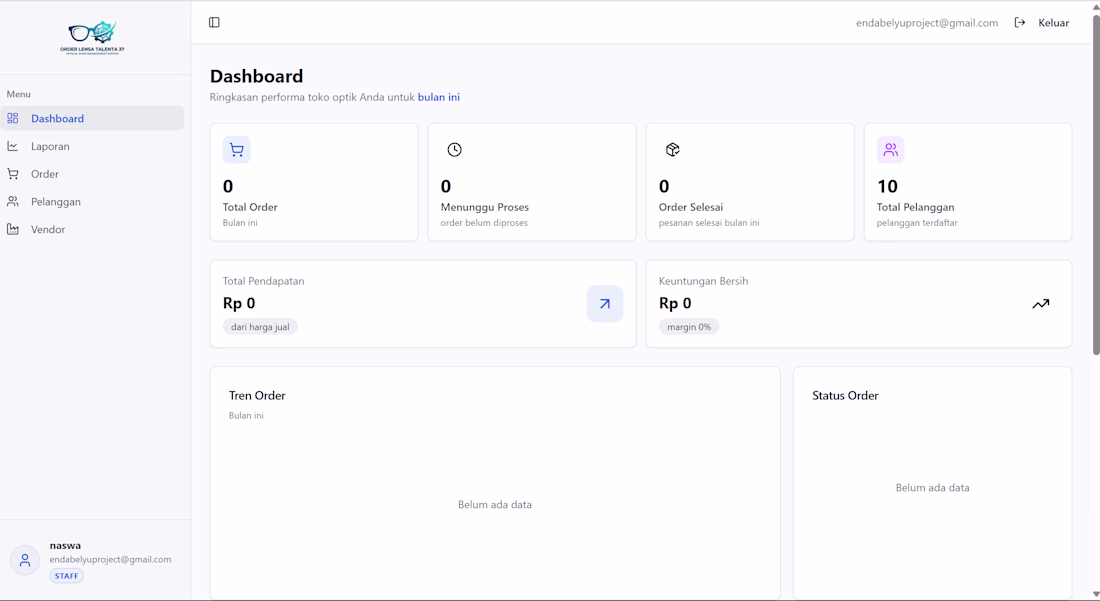Click "pesanan selesai bulan ini" subtitle
Image resolution: width=1100 pixels, height=601 pixels.
[709, 223]
